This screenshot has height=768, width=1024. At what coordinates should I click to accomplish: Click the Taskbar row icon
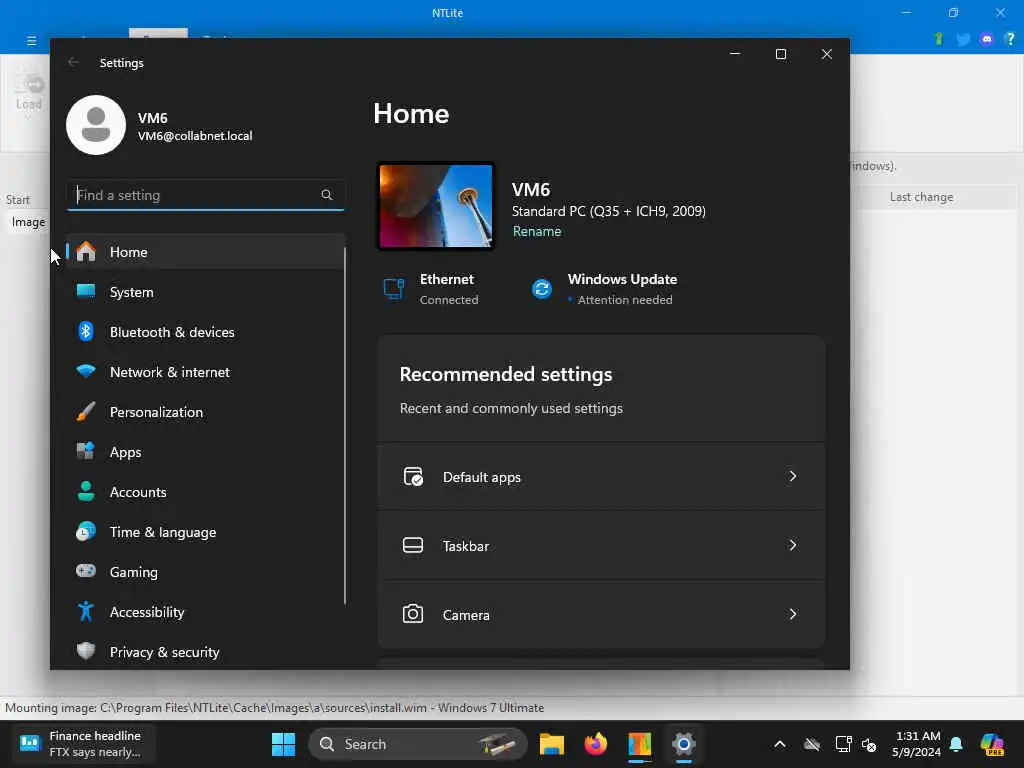pos(413,545)
